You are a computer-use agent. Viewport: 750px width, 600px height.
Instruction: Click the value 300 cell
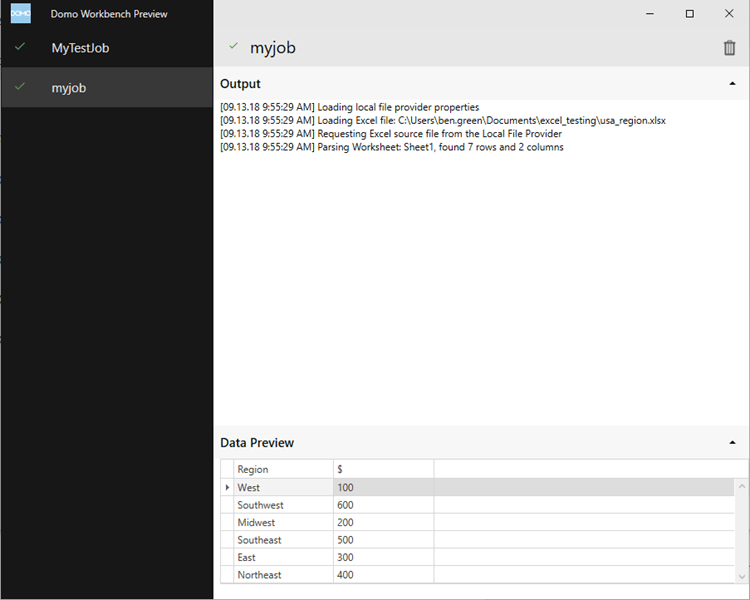coord(384,557)
